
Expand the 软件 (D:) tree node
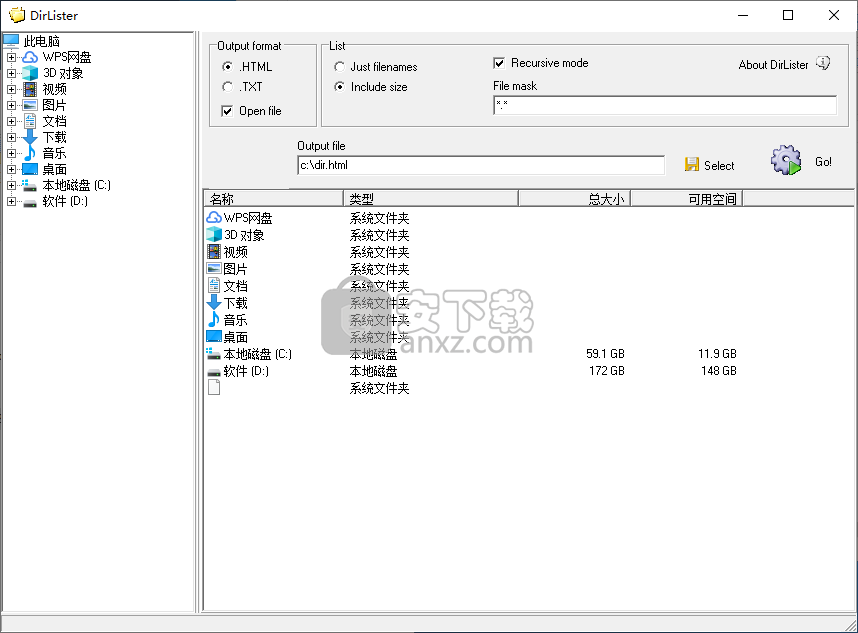[x=11, y=201]
